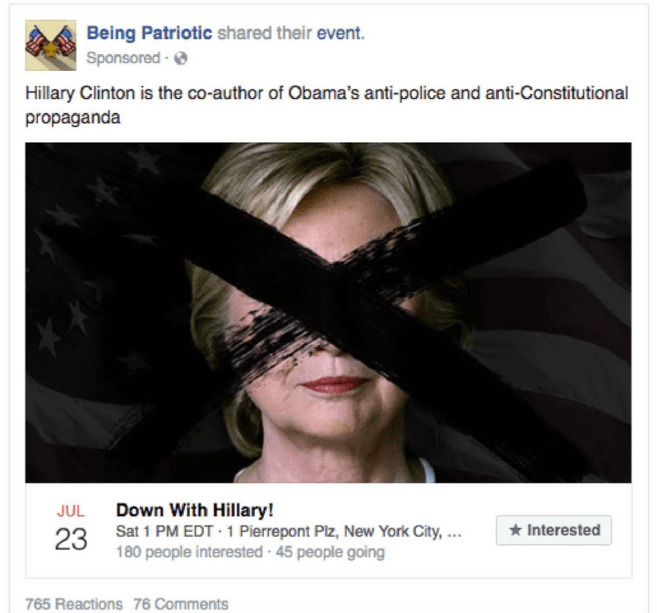Viewport: 657px width, 613px height.
Task: Click the 'Sat 1 PM EDT' time
Action: [x=165, y=531]
